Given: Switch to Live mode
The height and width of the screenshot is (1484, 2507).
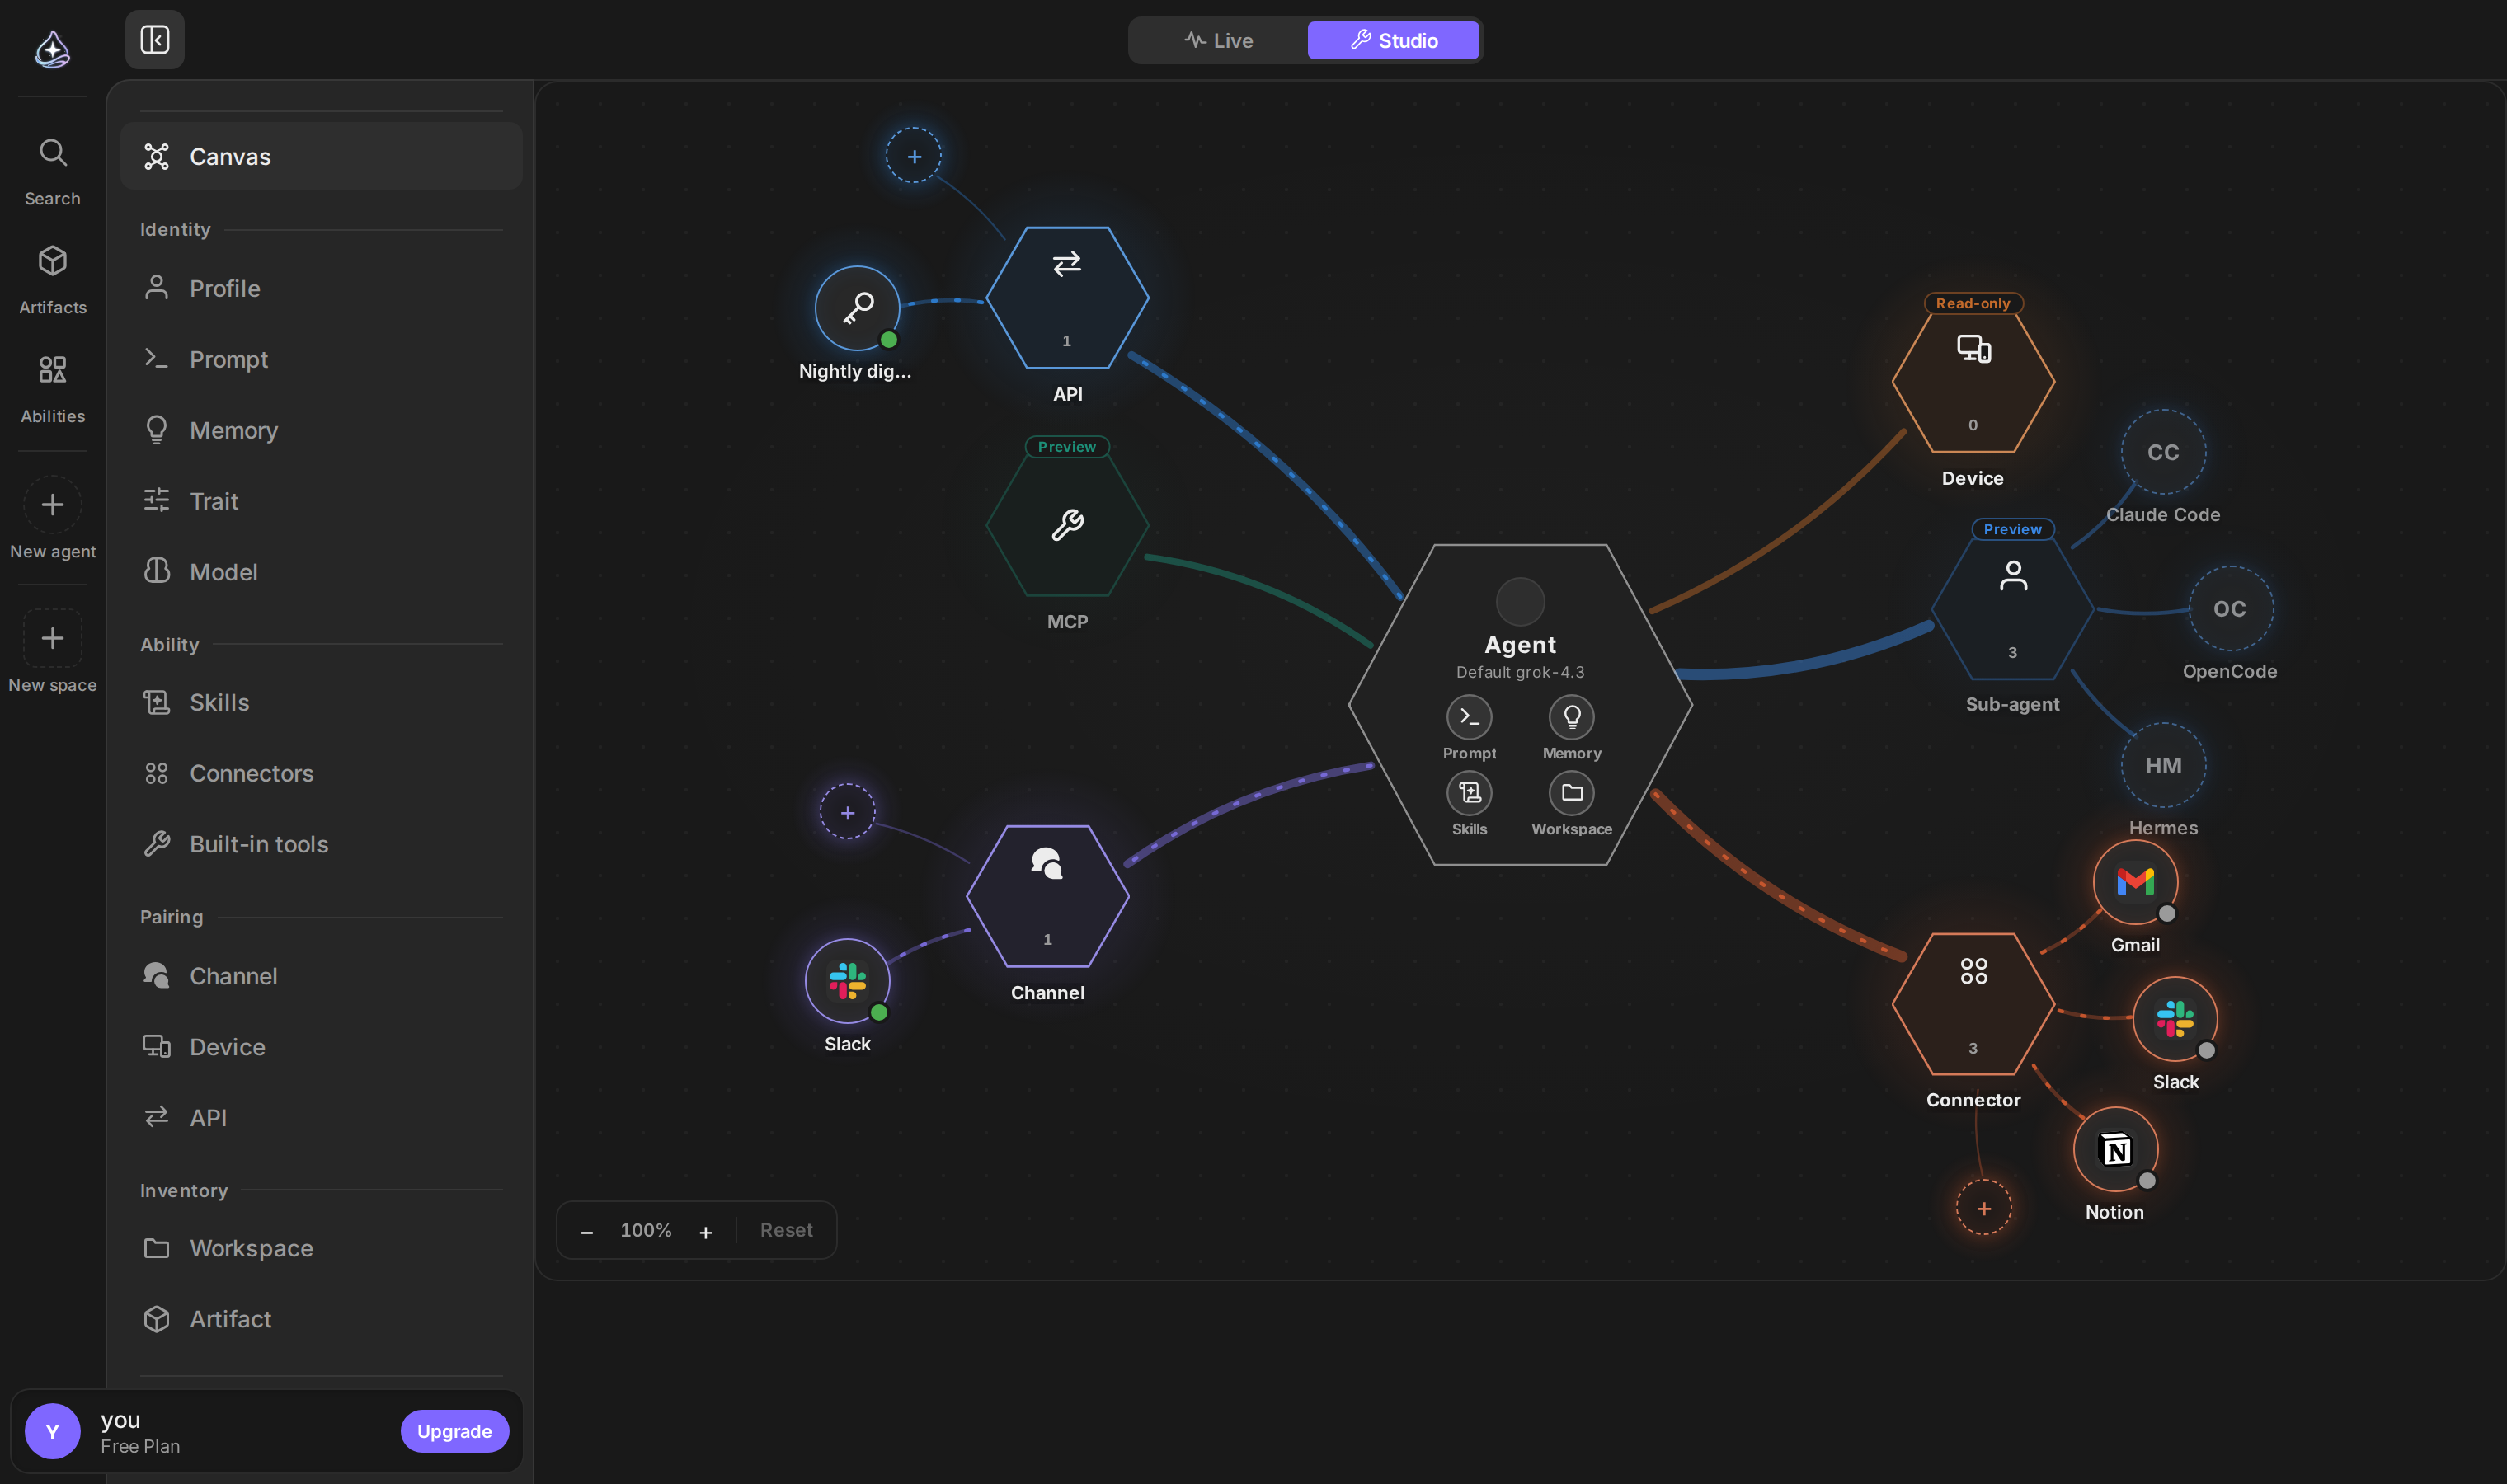Looking at the screenshot, I should 1217,40.
